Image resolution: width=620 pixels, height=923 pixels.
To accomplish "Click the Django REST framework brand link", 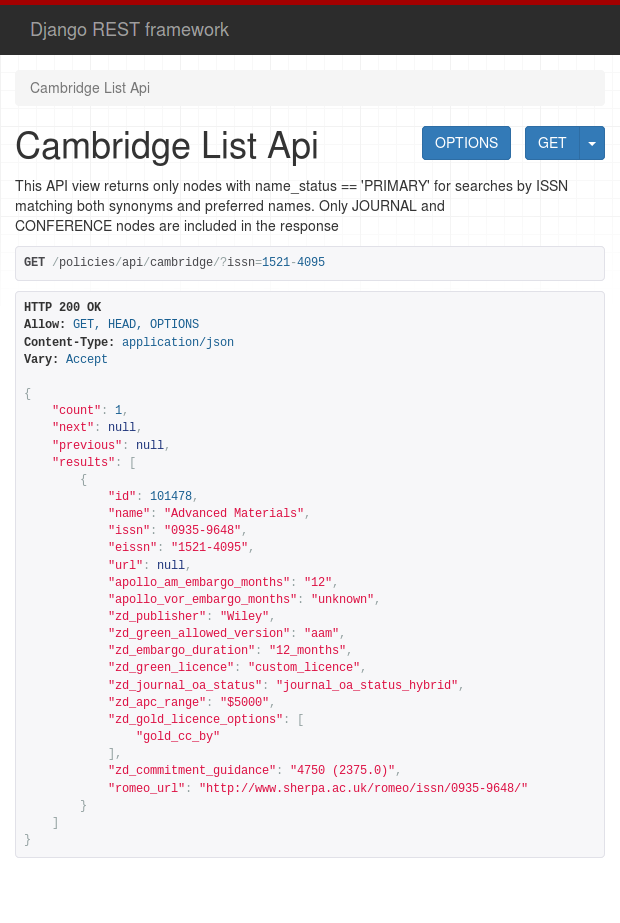I will point(129,29).
